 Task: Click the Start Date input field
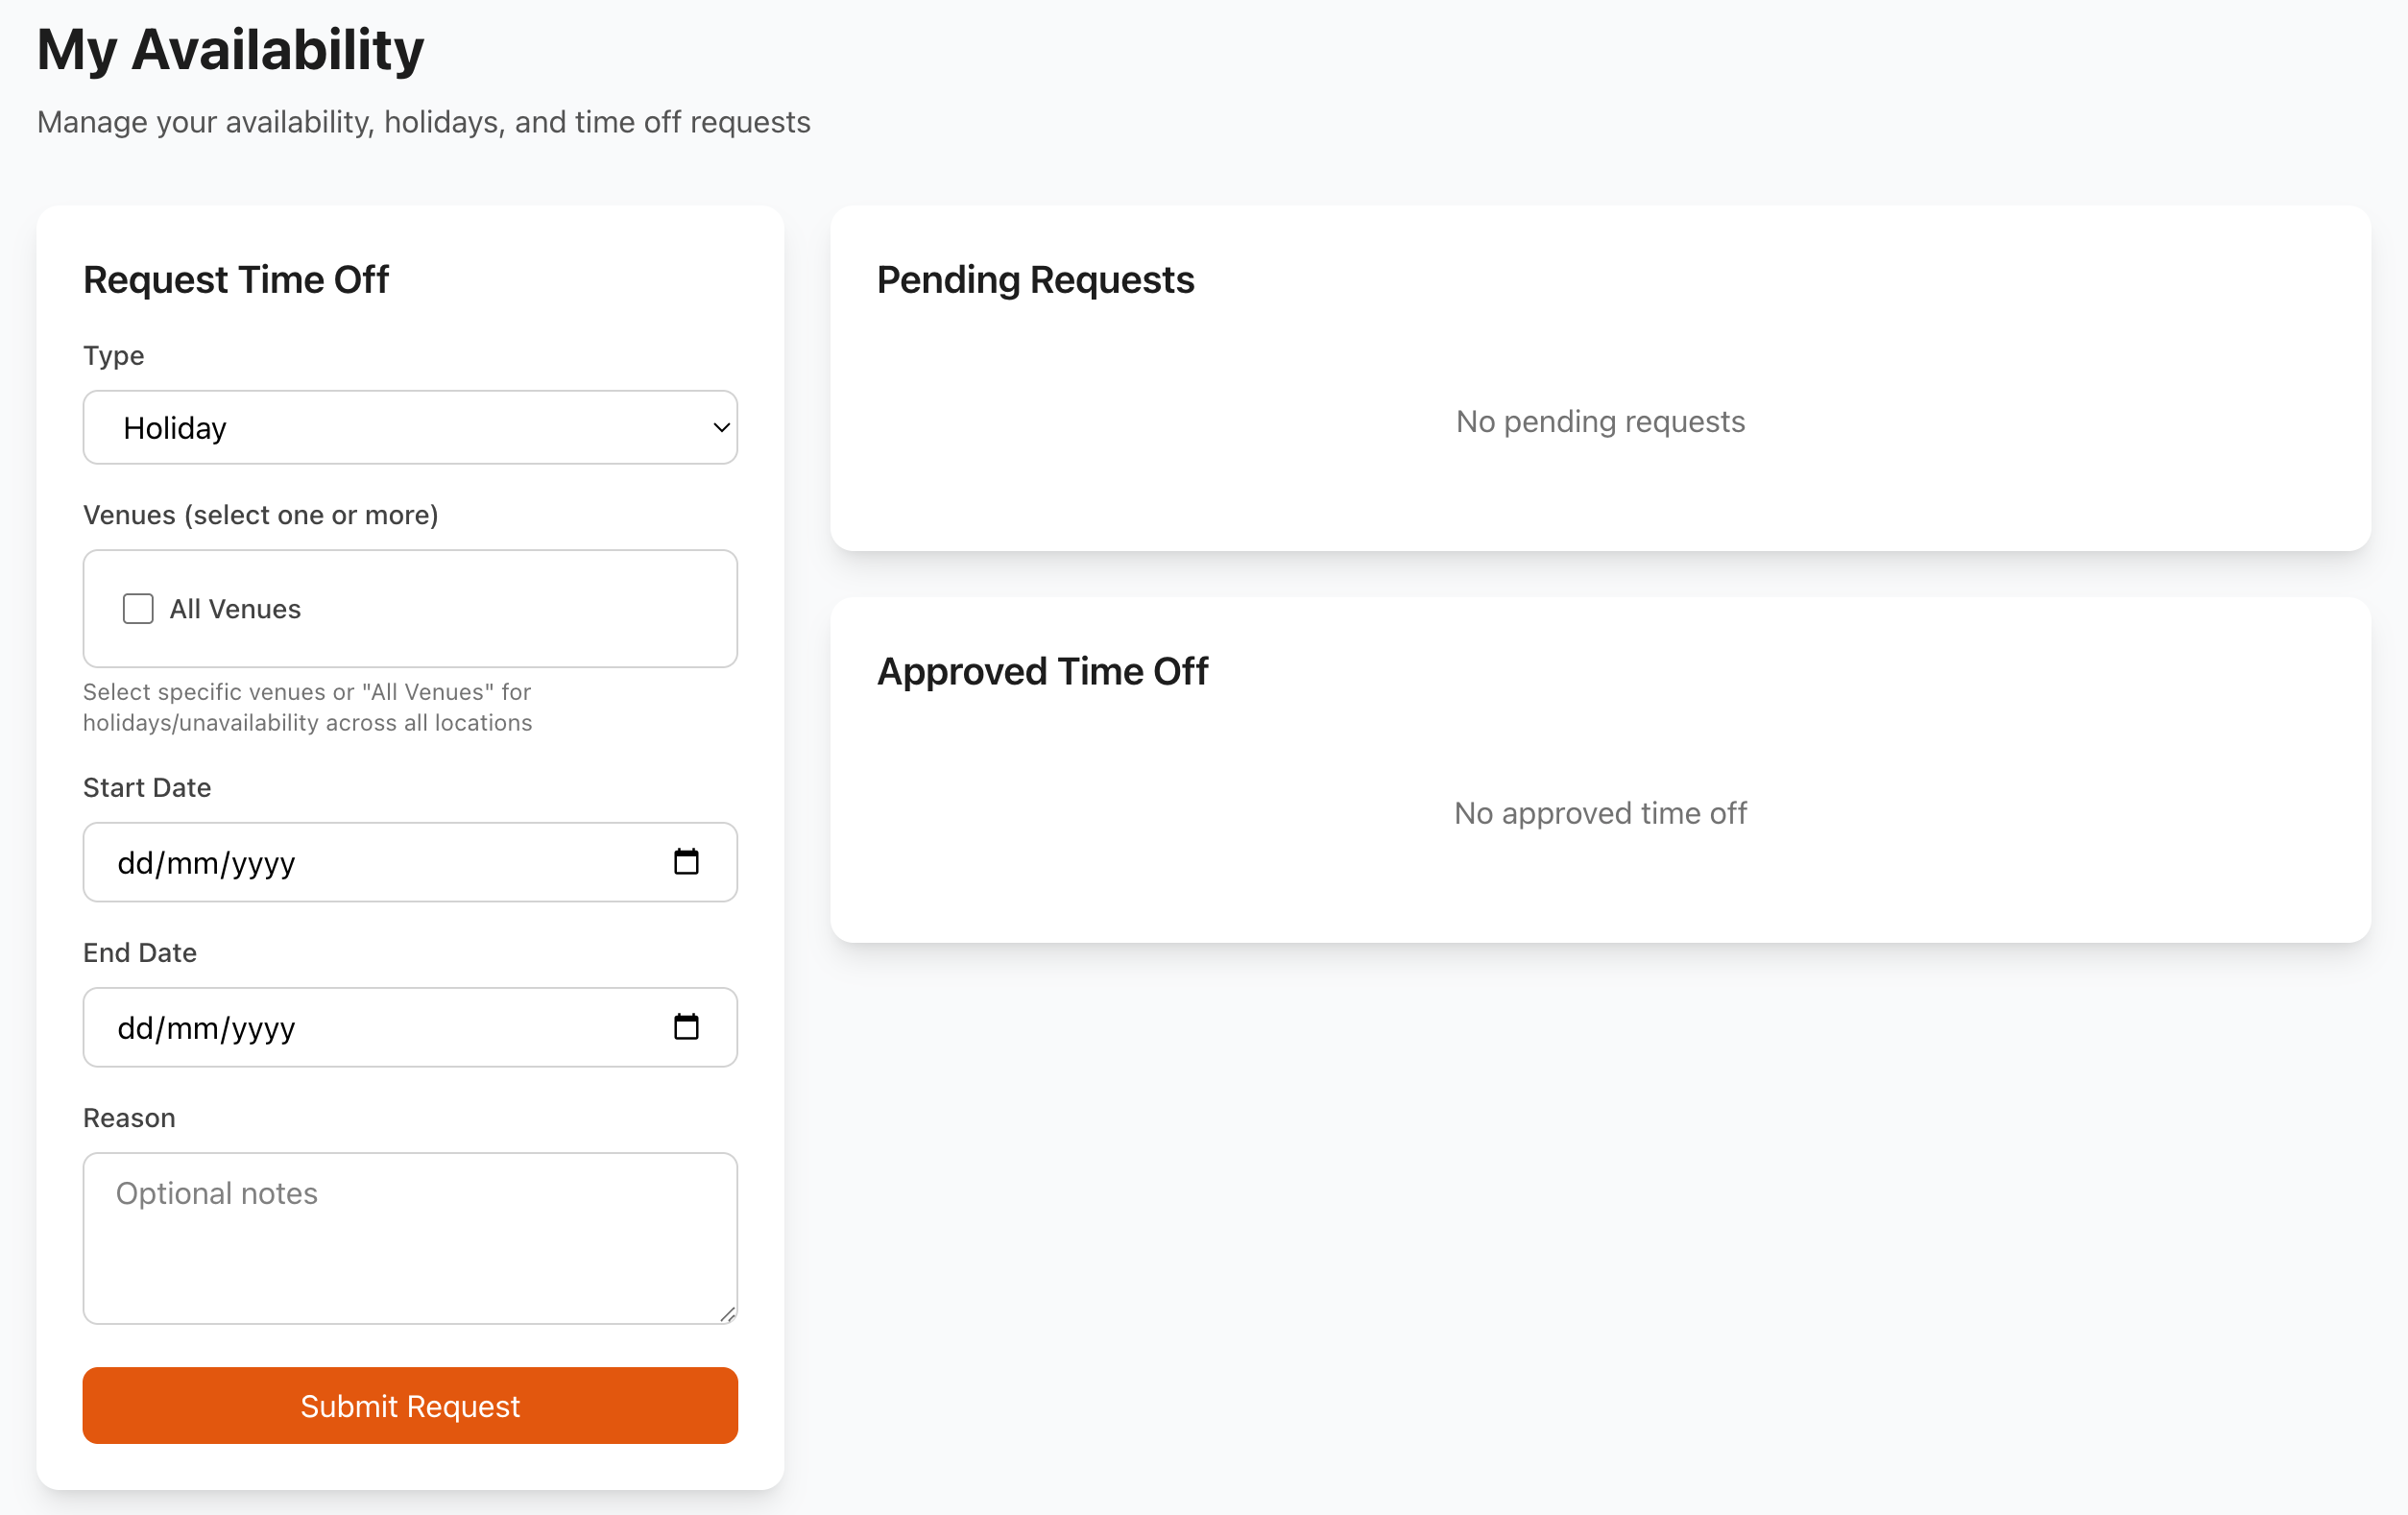pos(350,862)
